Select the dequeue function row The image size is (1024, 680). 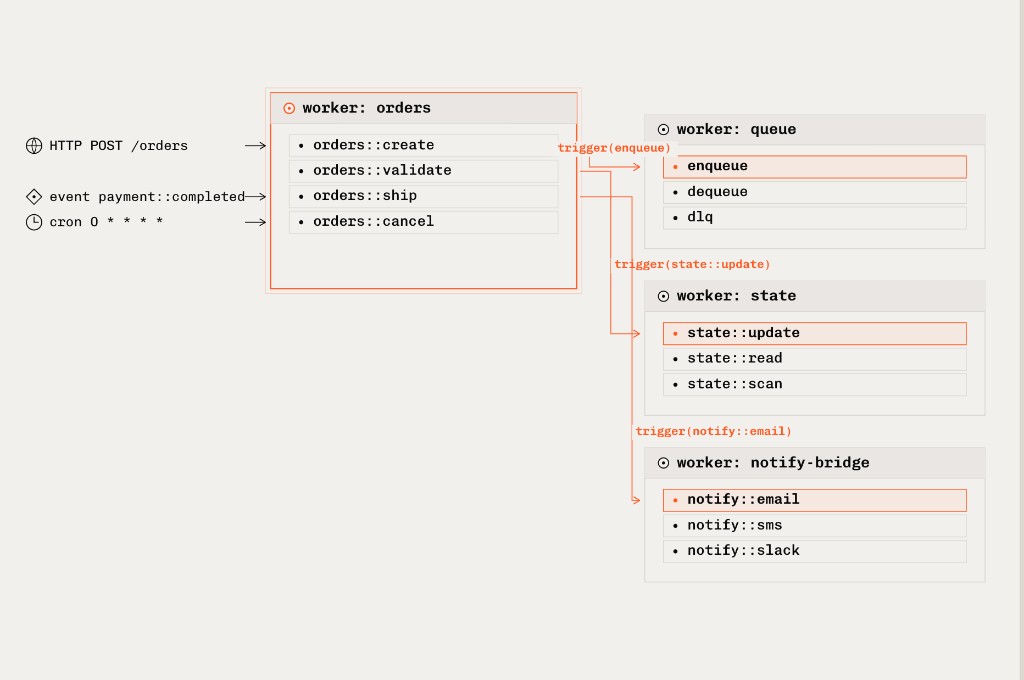(815, 192)
